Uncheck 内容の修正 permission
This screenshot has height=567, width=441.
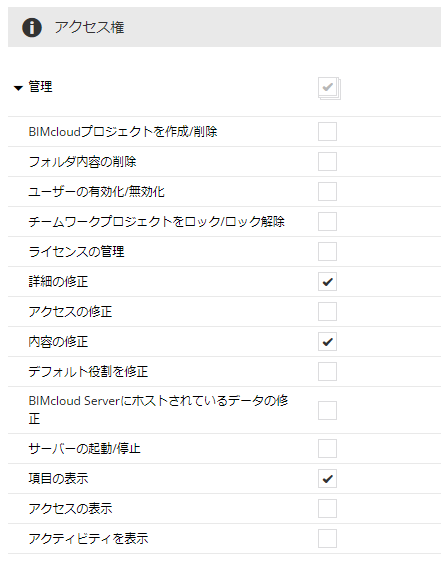coord(327,341)
